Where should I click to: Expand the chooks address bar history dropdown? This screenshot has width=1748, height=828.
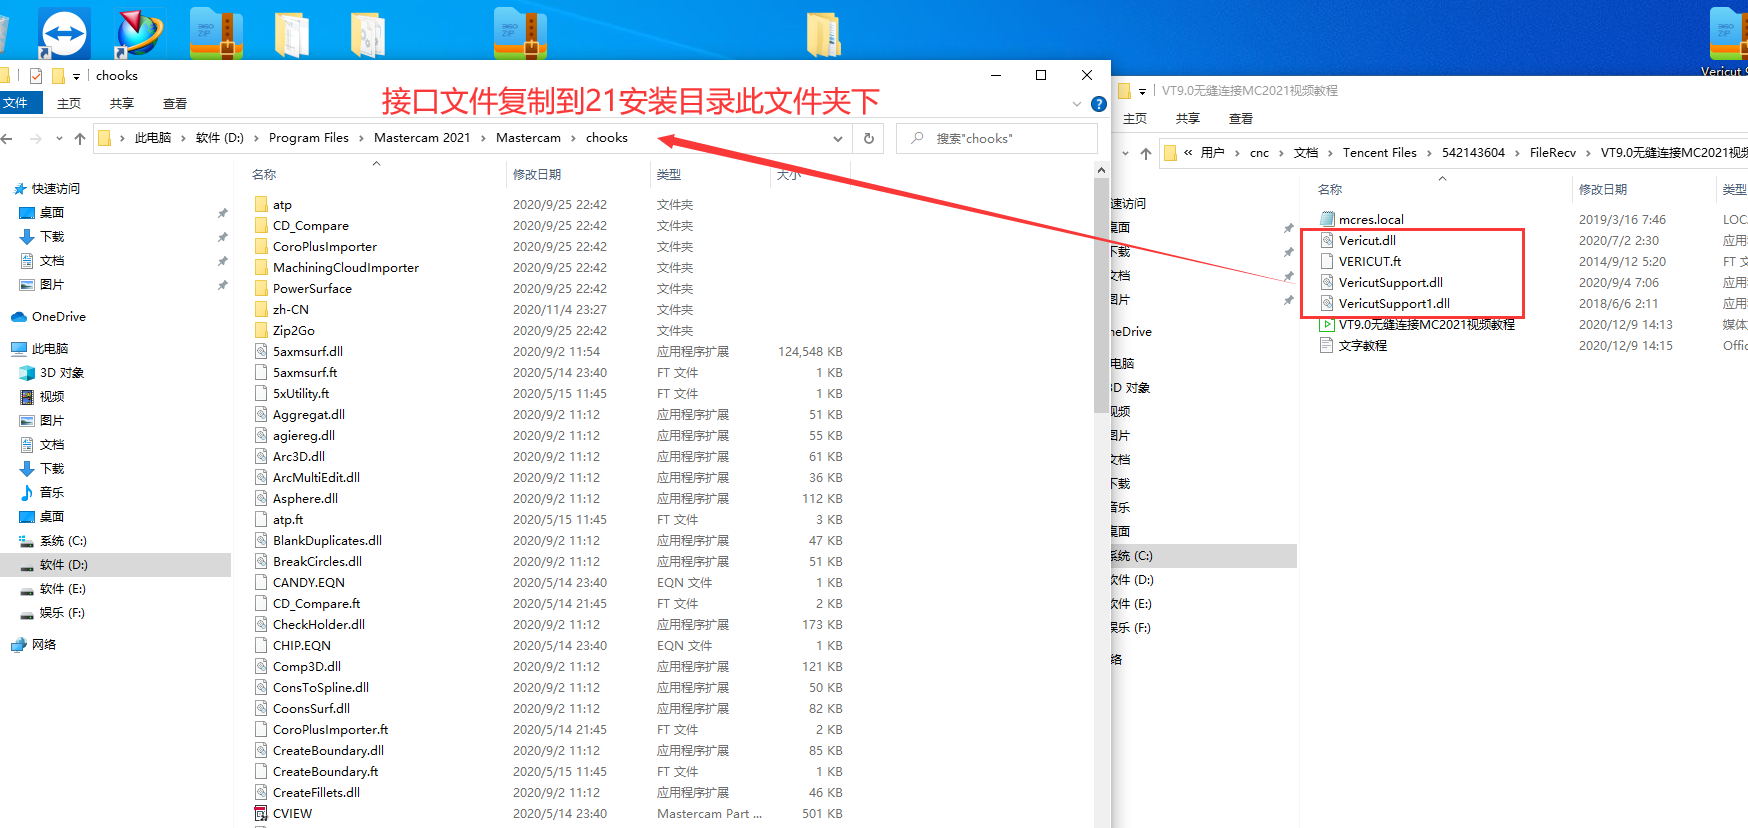click(838, 138)
